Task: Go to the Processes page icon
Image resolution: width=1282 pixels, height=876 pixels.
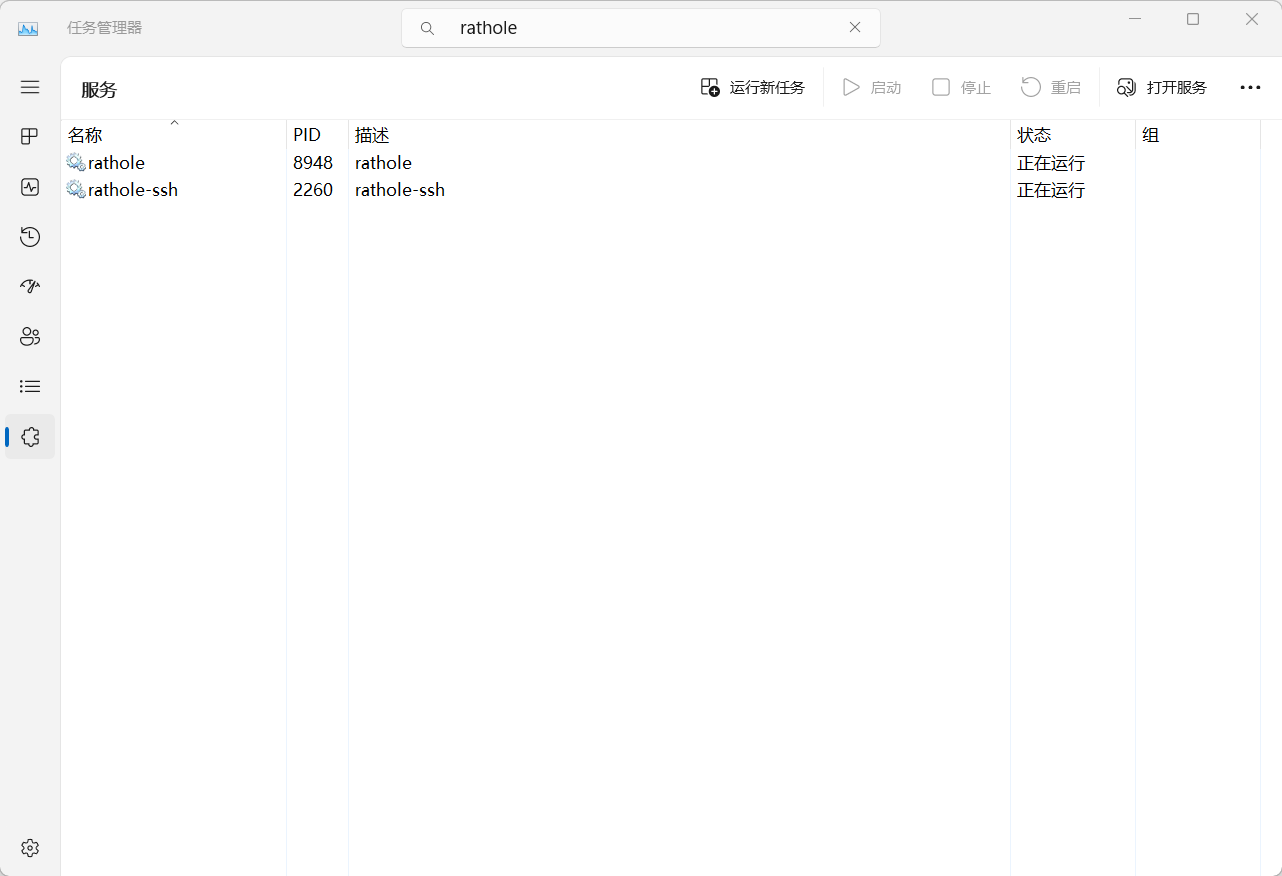Action: 30,136
